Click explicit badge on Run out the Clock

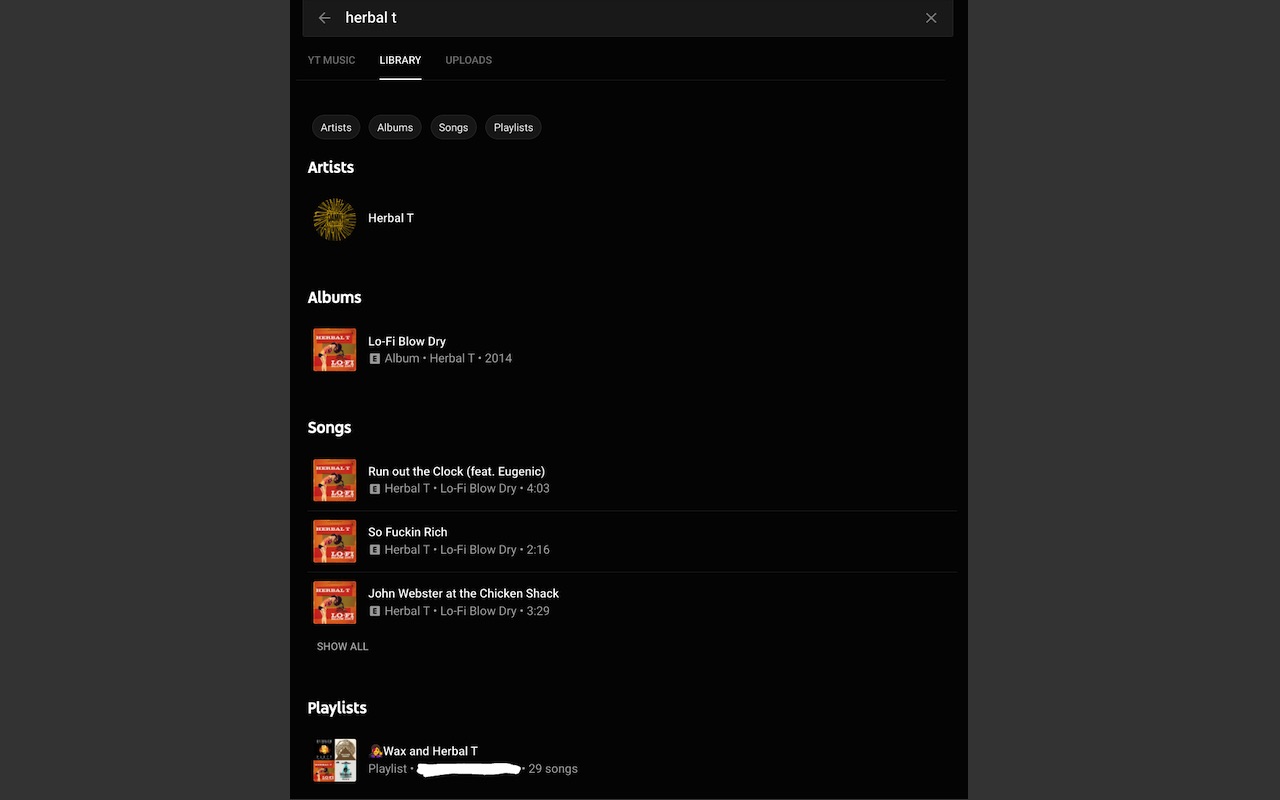tap(375, 489)
